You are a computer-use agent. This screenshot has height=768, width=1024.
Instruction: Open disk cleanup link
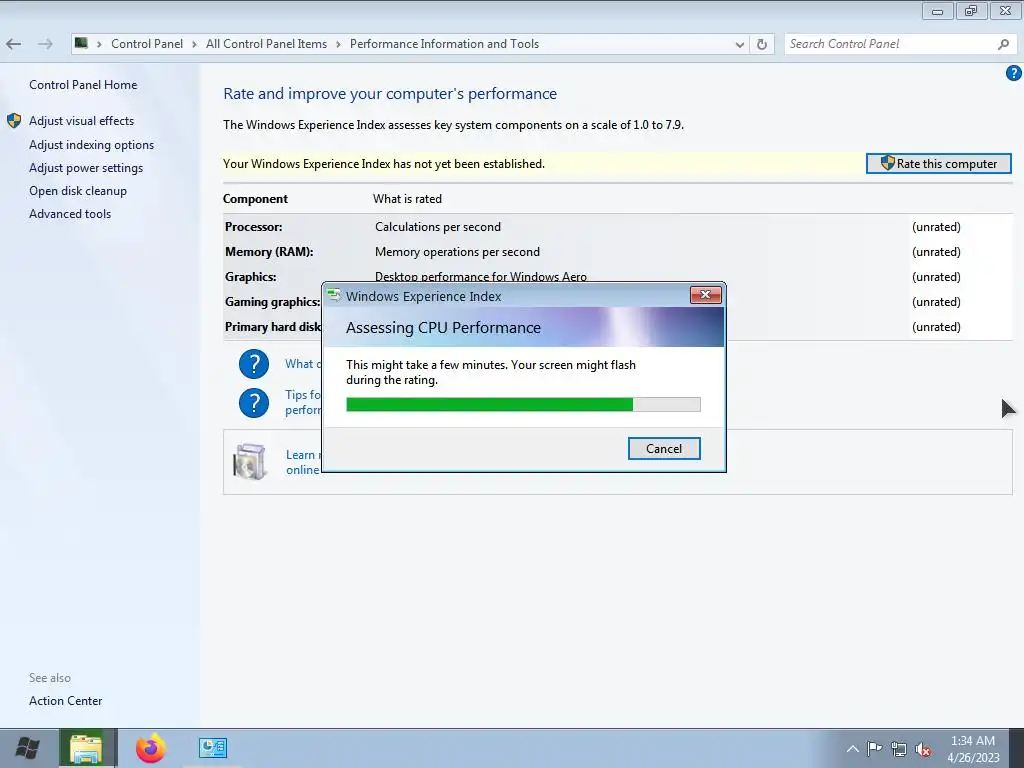(x=78, y=191)
